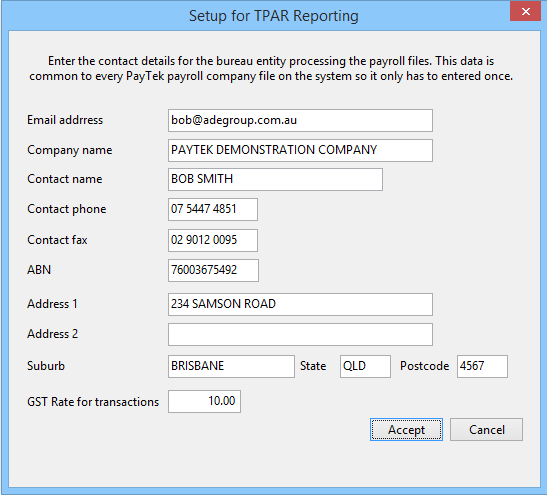Click the Suburb field containing BRISBANE

(231, 366)
